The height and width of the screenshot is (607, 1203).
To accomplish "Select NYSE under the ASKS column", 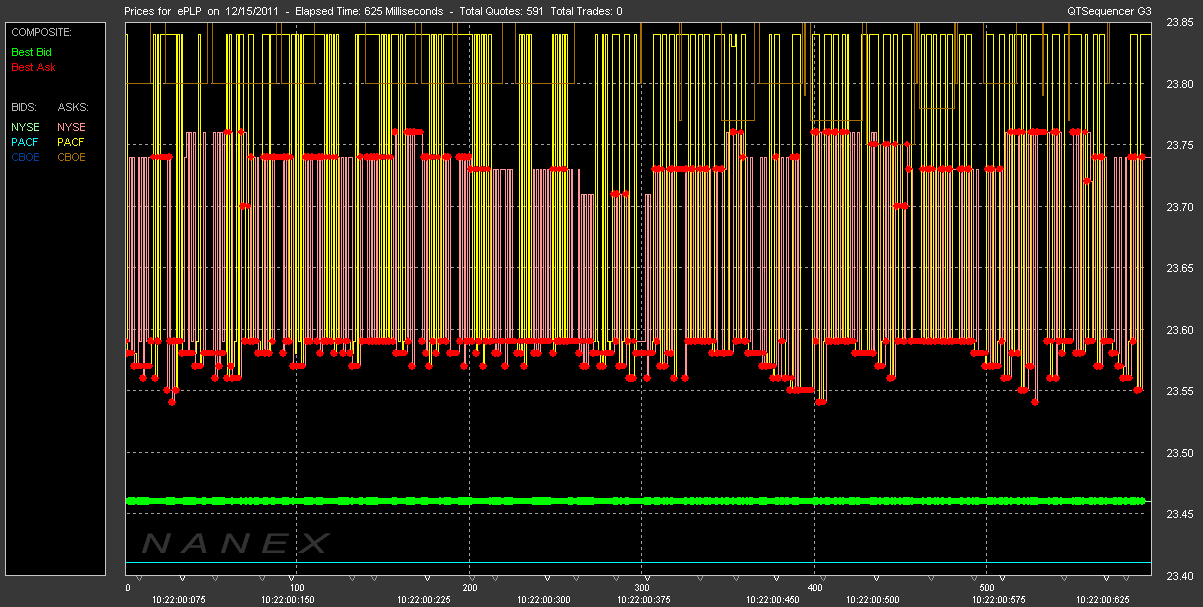I will pos(72,127).
